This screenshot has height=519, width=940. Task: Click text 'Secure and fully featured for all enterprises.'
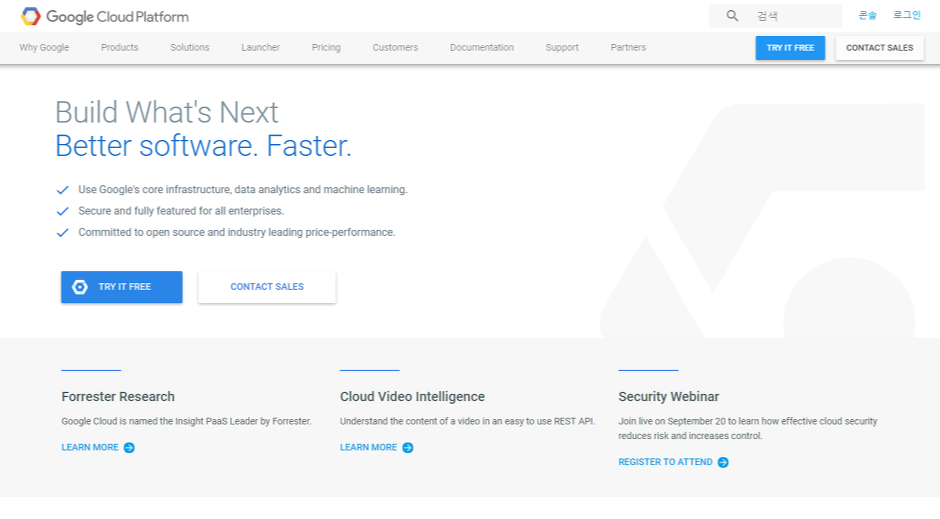[181, 211]
